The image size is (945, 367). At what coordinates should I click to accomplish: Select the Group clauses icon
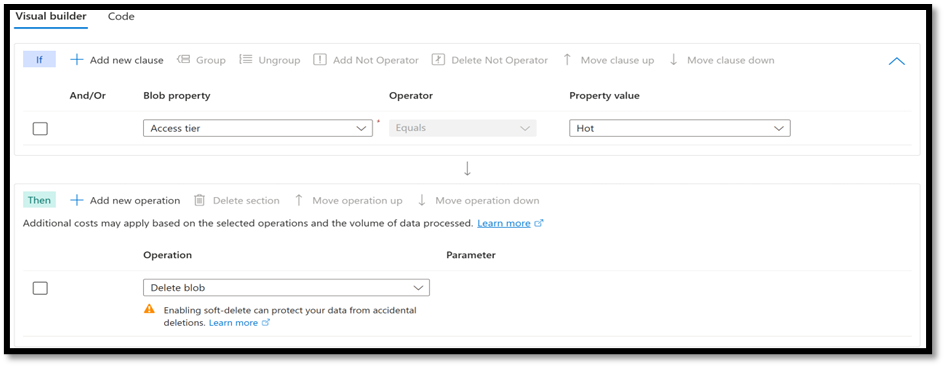click(183, 60)
